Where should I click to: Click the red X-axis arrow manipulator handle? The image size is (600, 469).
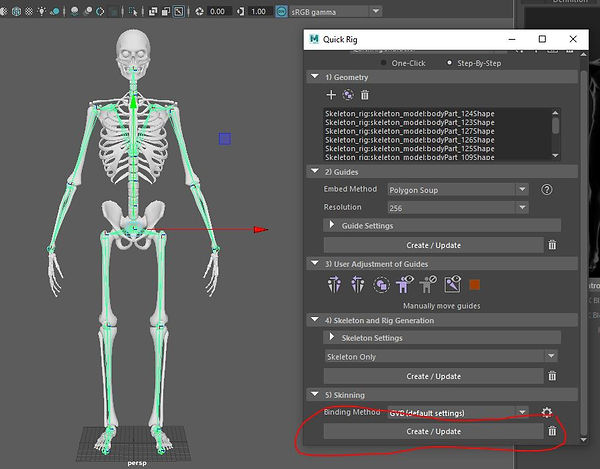tap(261, 230)
